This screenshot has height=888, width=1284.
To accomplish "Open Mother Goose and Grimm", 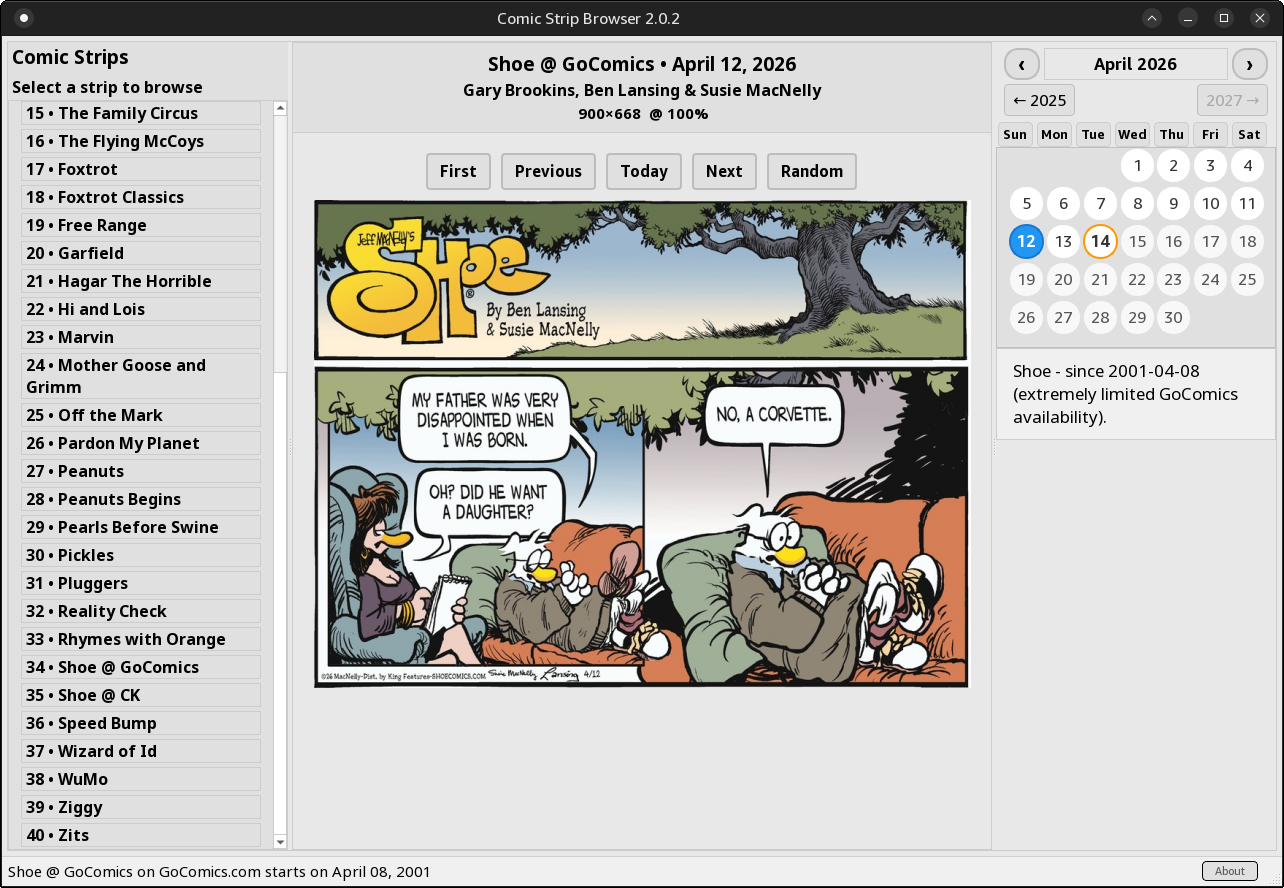I will 141,376.
